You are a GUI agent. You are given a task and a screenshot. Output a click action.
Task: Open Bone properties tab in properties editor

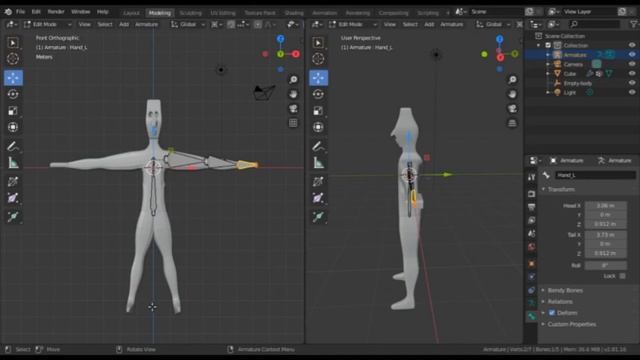point(531,316)
